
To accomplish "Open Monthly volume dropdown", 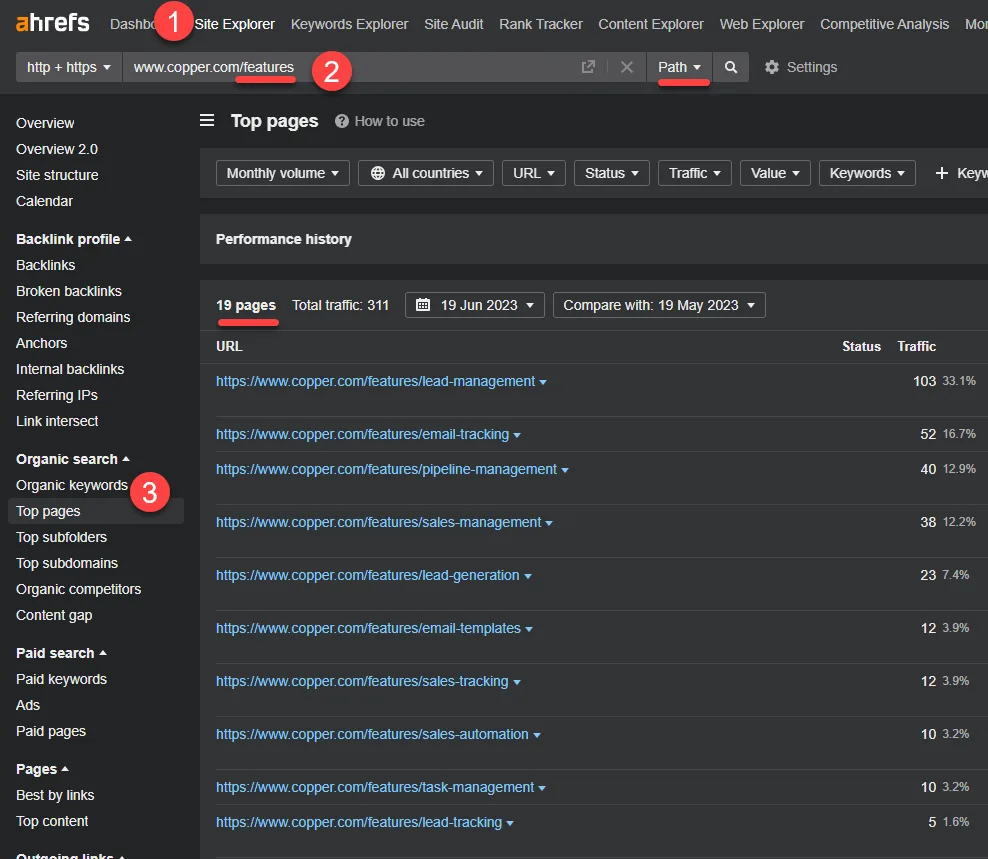I will [x=282, y=173].
